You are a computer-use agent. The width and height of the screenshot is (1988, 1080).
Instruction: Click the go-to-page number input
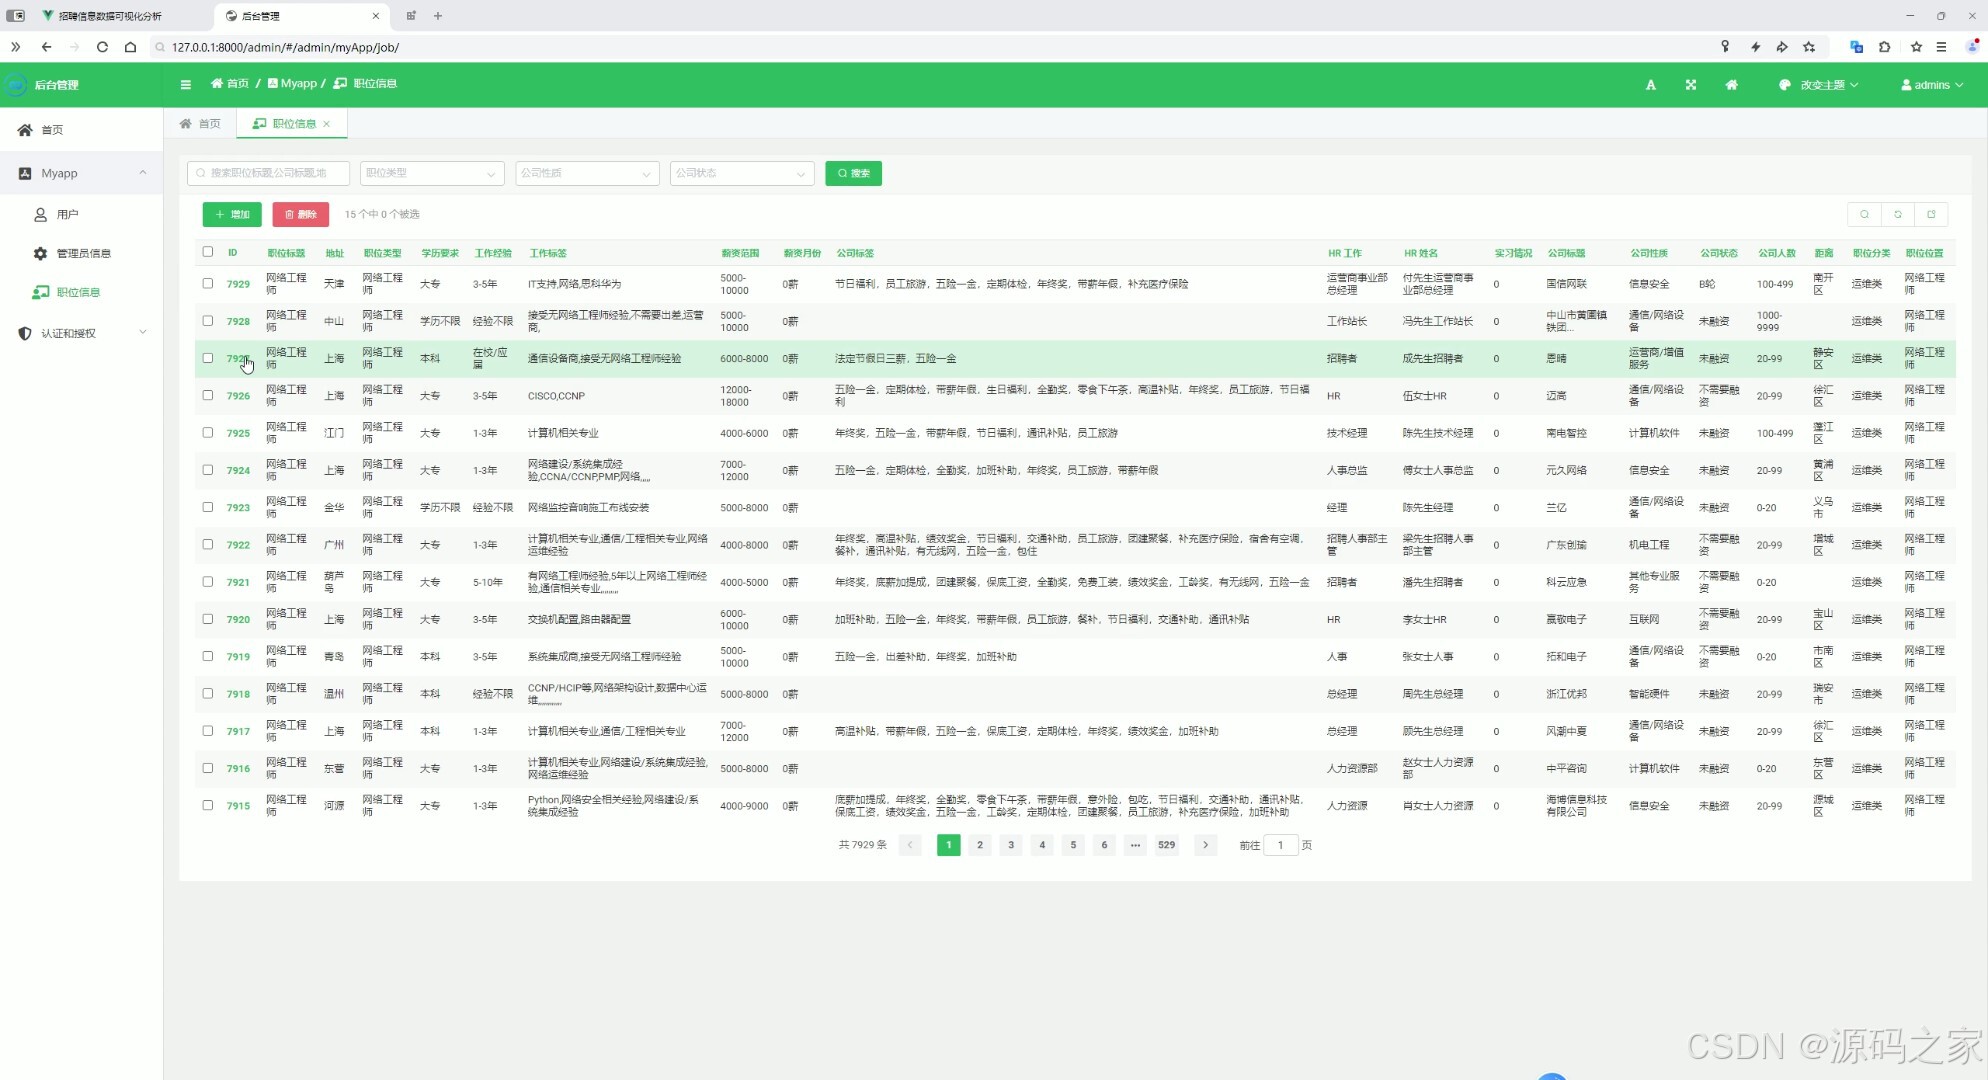[1280, 845]
